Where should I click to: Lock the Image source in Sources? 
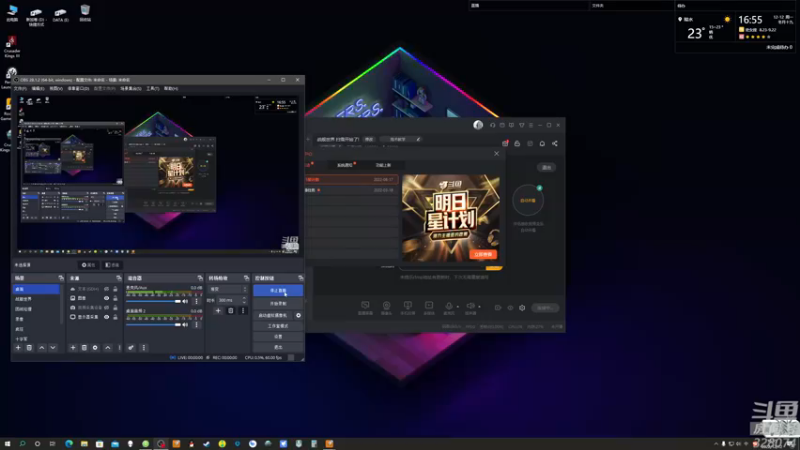pyautogui.click(x=115, y=298)
